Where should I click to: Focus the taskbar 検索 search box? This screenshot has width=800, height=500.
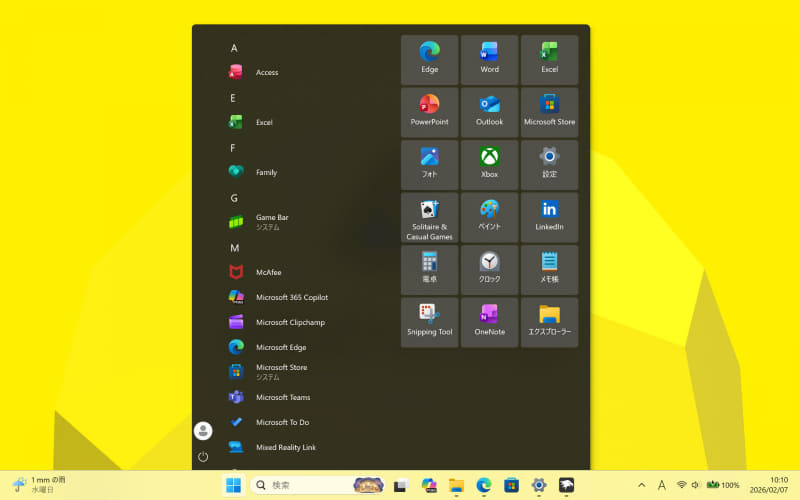coord(317,485)
